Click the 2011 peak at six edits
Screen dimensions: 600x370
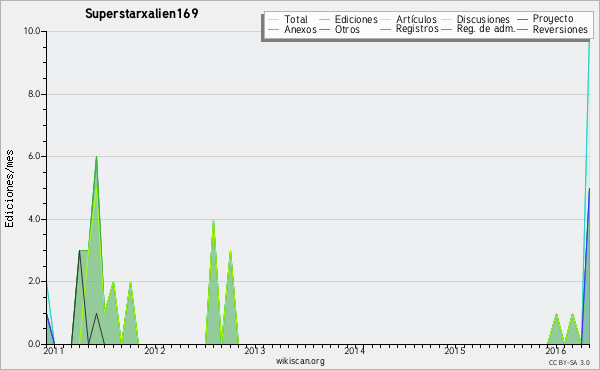click(96, 157)
